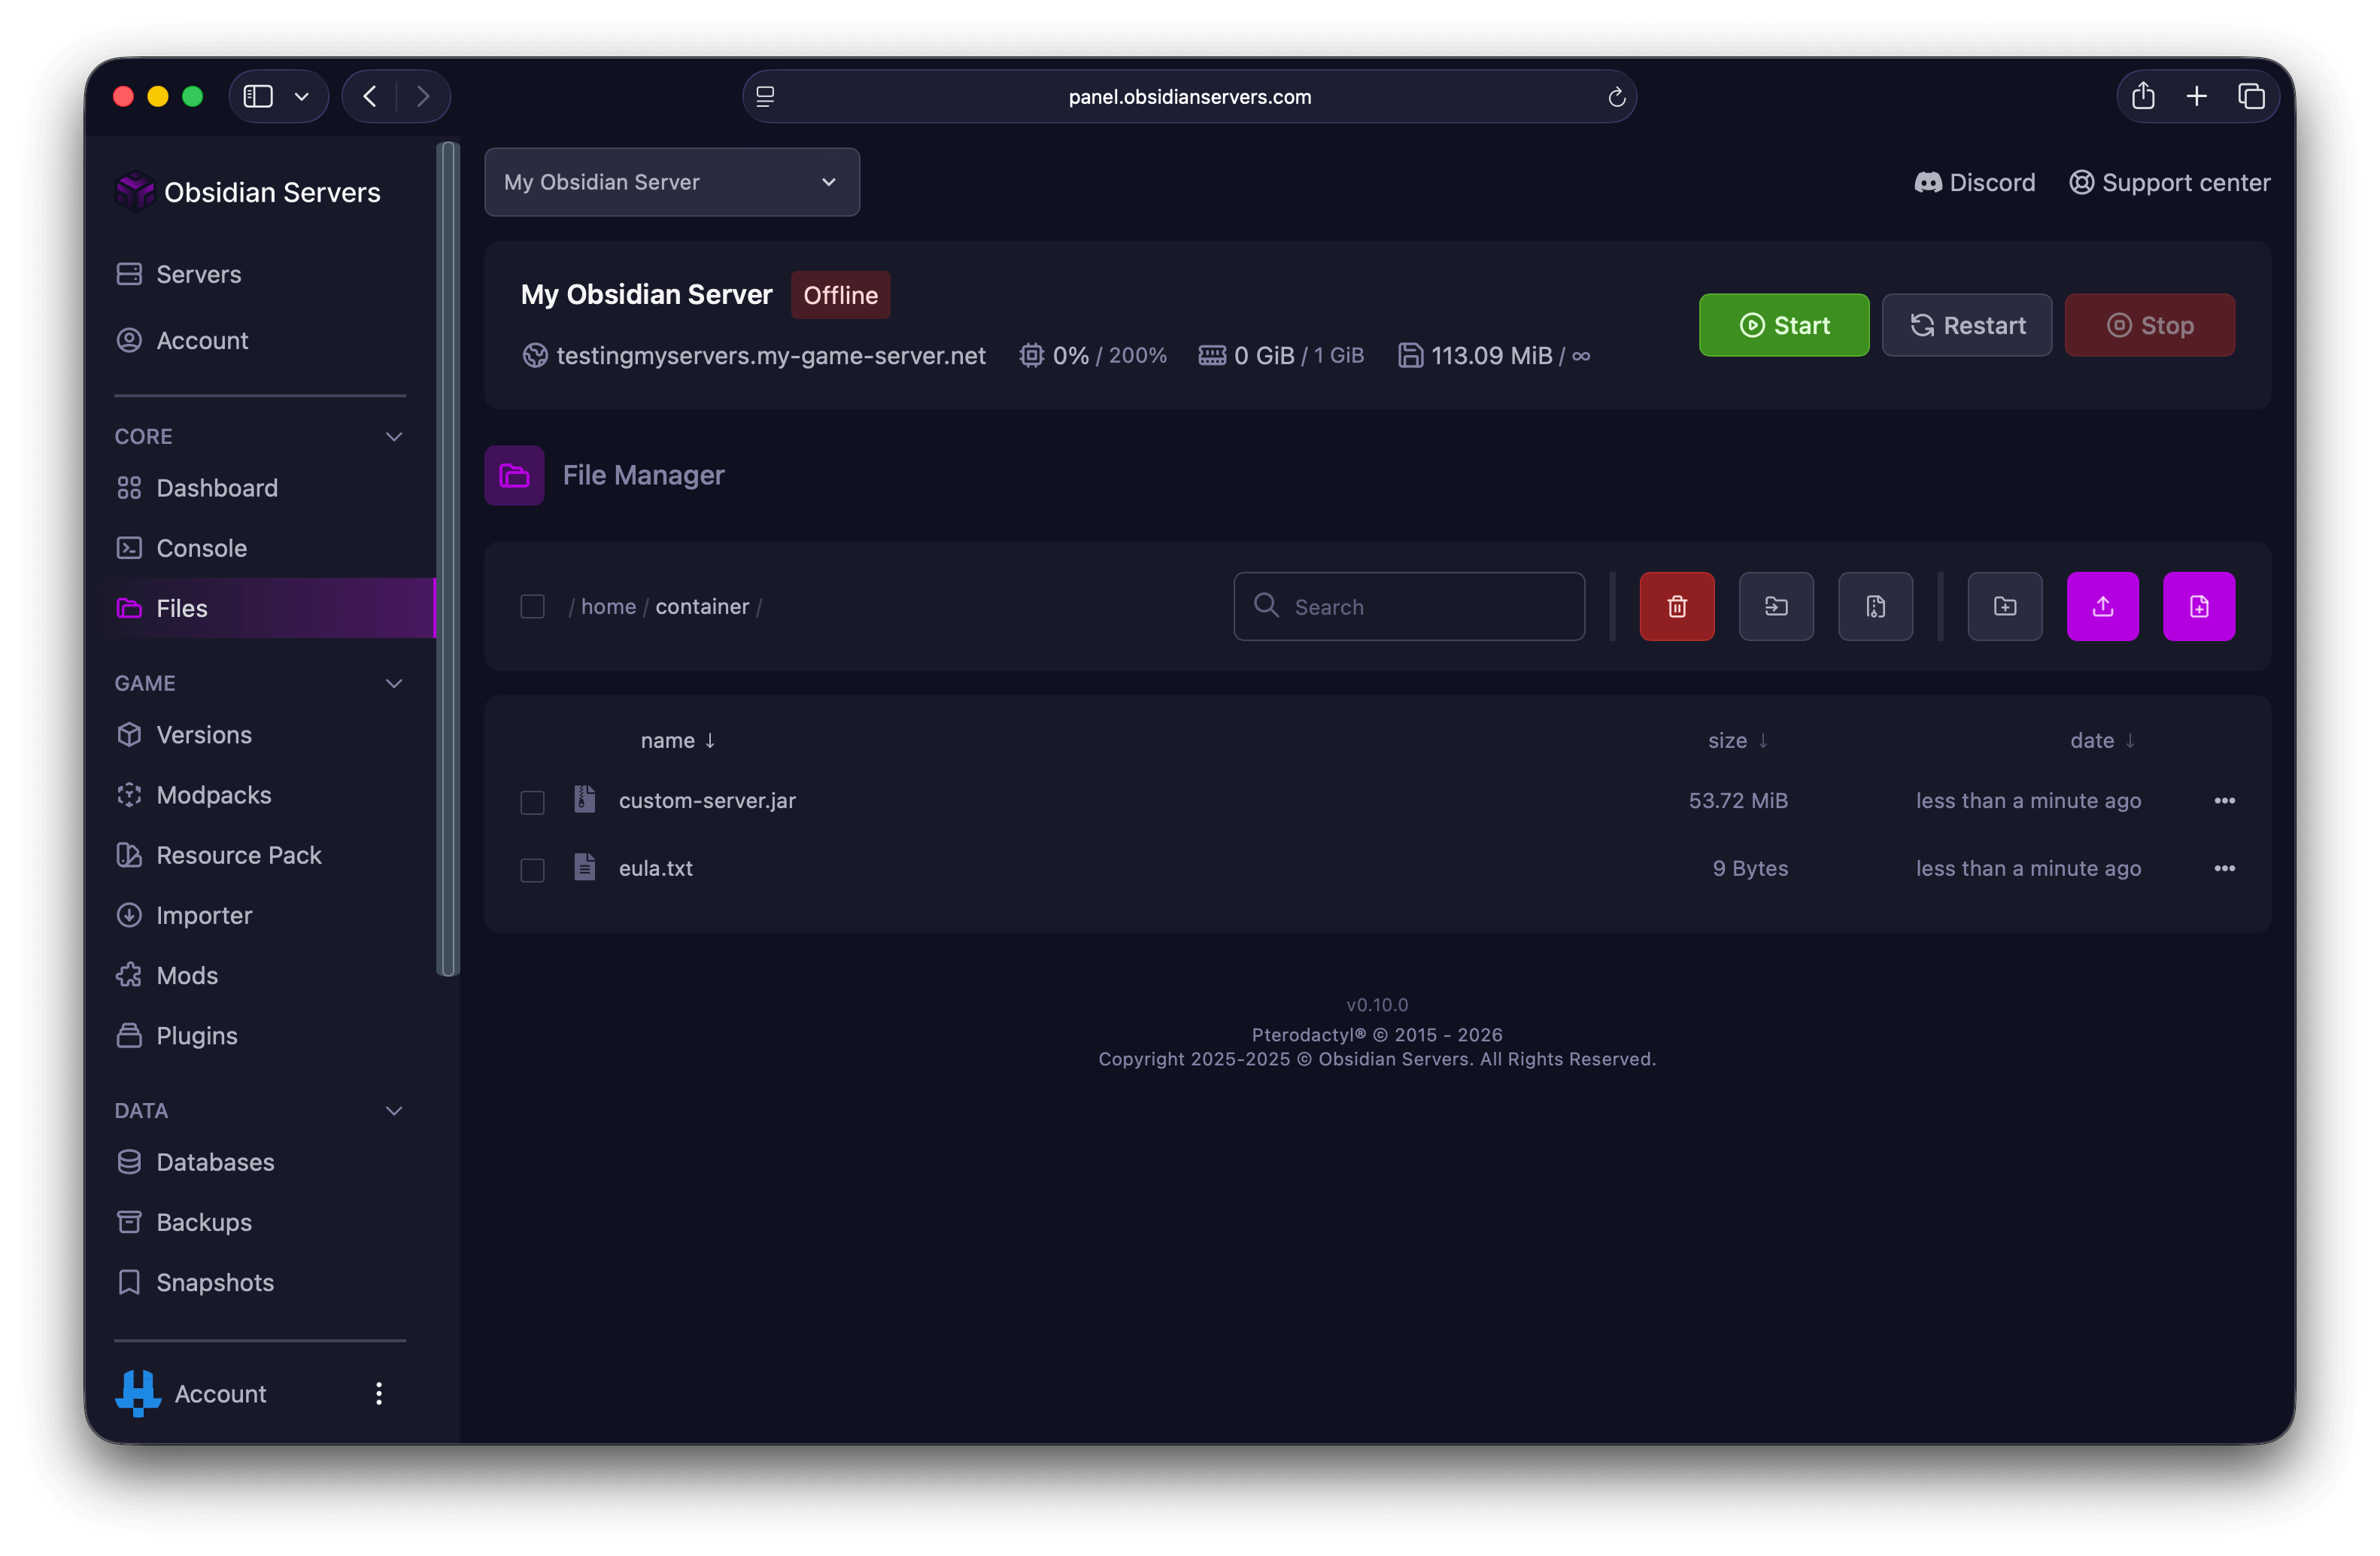Click the magenta upload file icon
The height and width of the screenshot is (1556, 2380).
click(x=2103, y=606)
